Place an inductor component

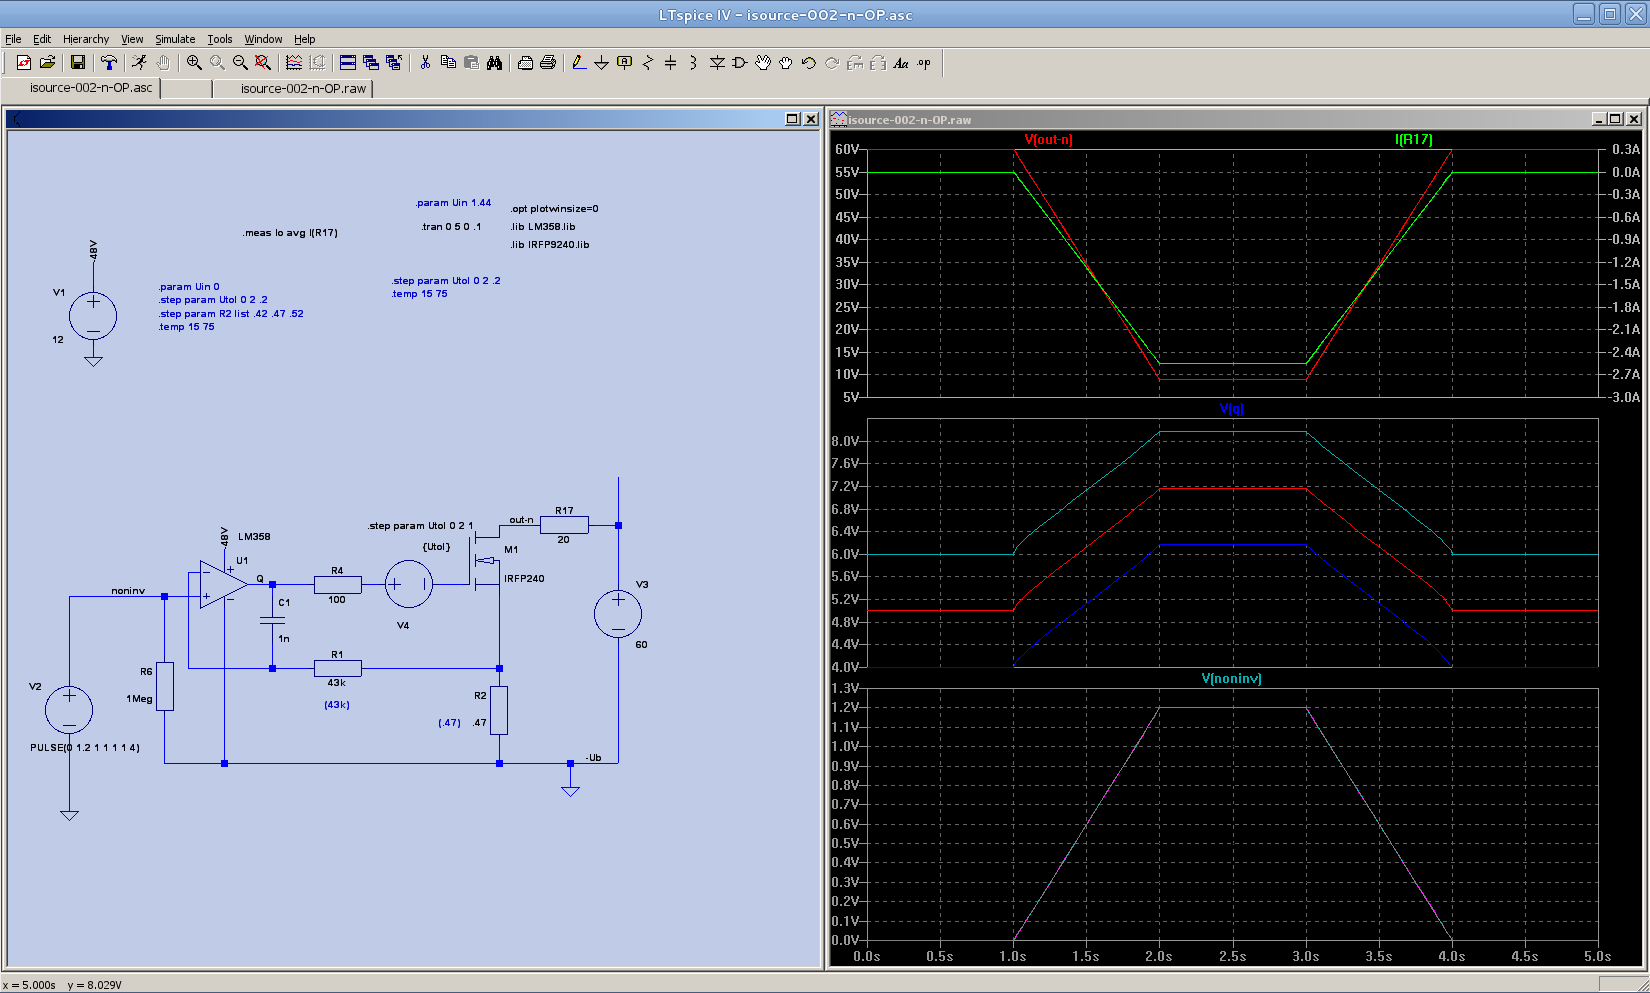click(694, 62)
